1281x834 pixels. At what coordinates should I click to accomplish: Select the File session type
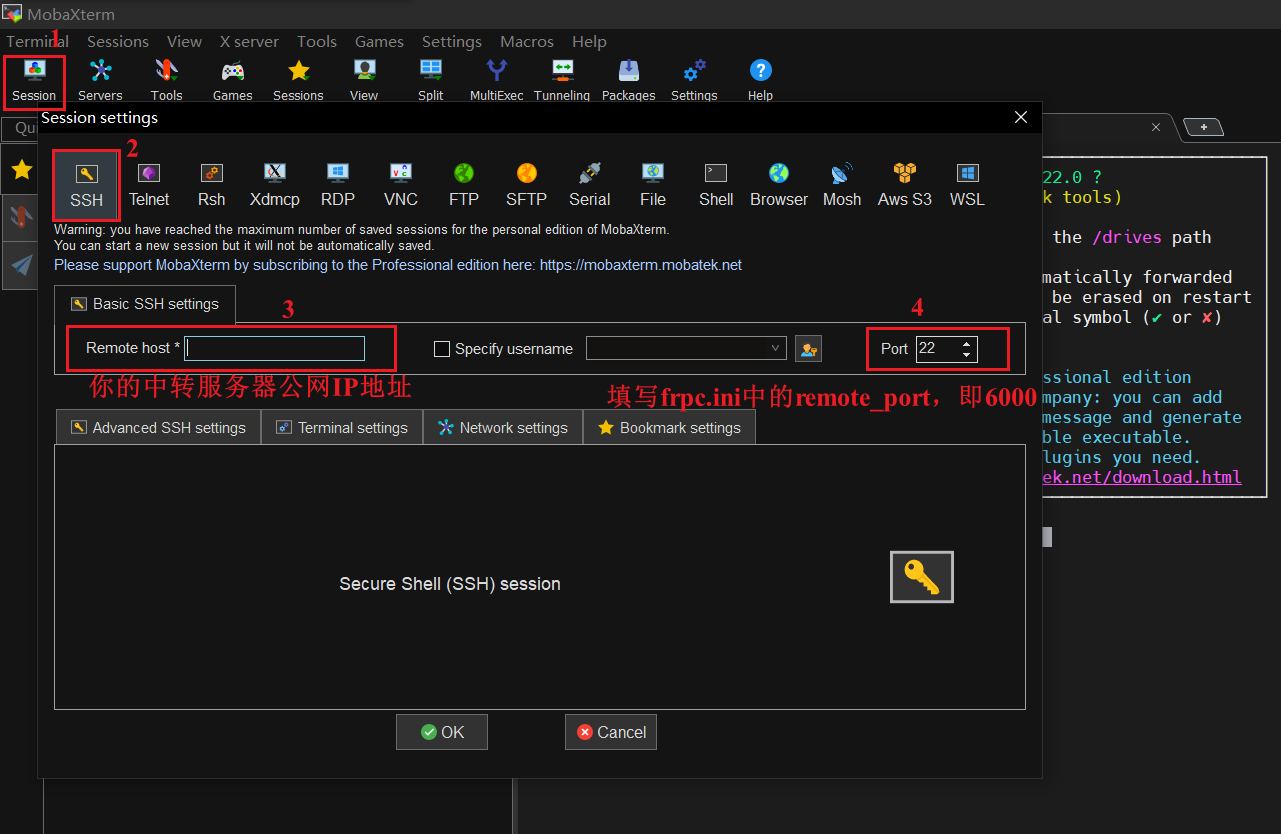[653, 185]
